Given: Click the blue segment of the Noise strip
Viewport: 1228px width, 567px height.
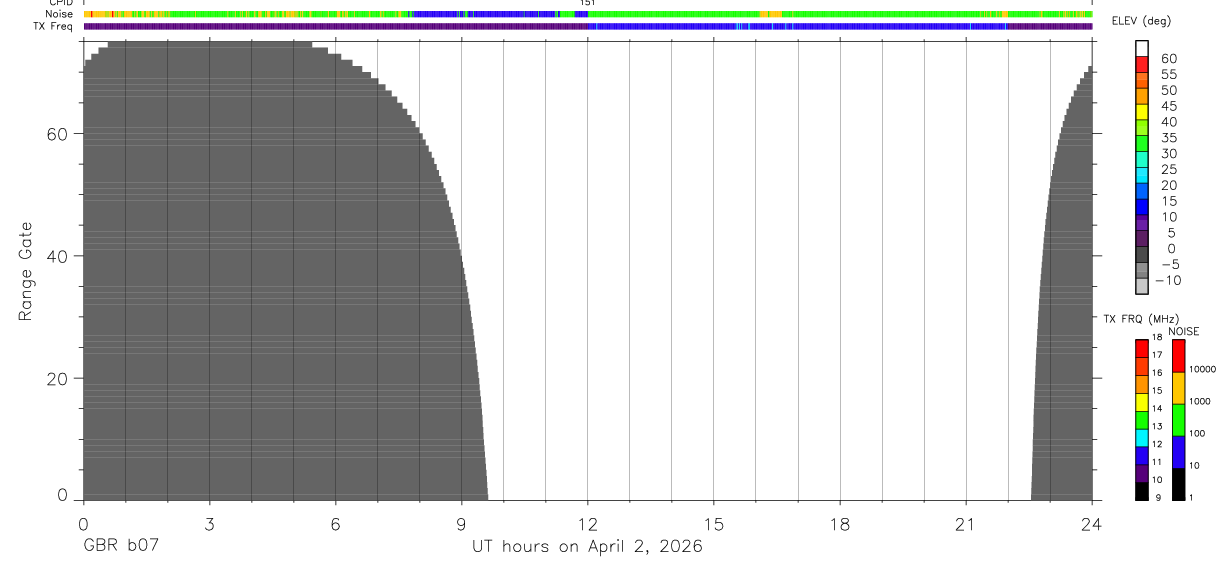Looking at the screenshot, I should coord(485,14).
